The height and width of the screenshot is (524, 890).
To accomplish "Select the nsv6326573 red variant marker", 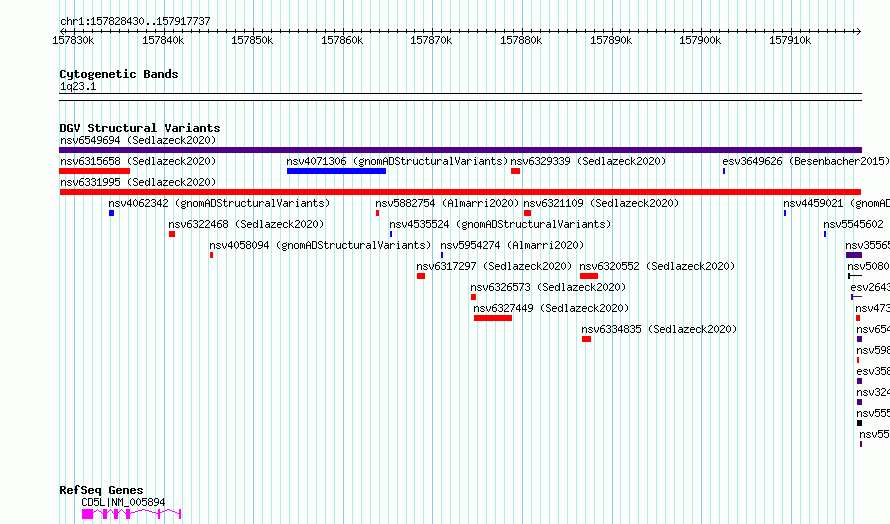I will (x=473, y=297).
